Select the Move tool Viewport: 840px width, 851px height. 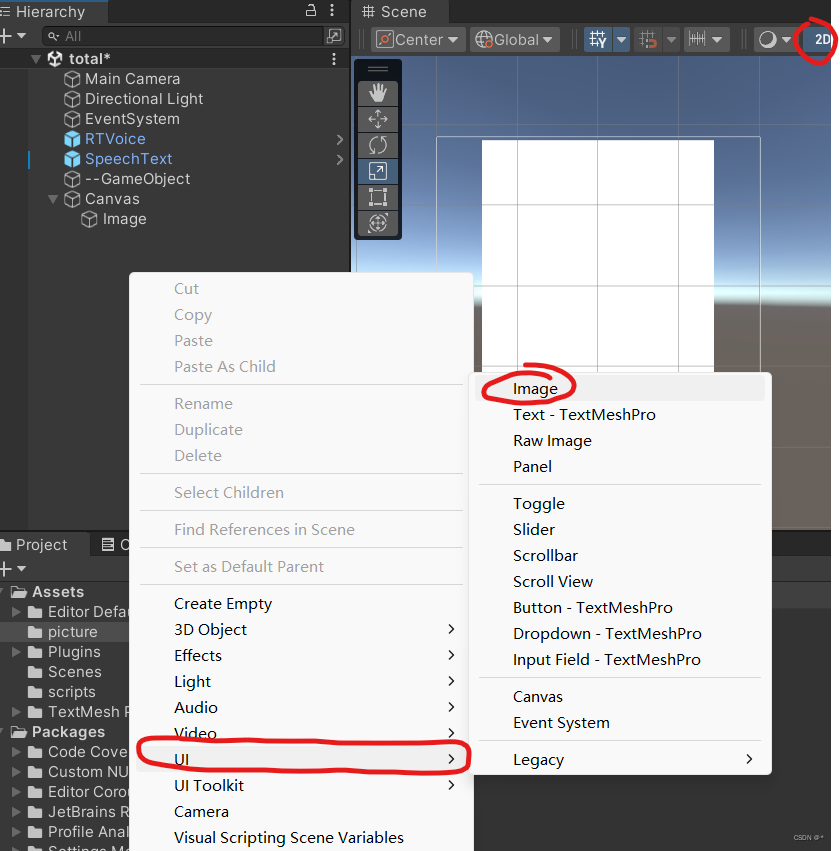click(x=377, y=119)
